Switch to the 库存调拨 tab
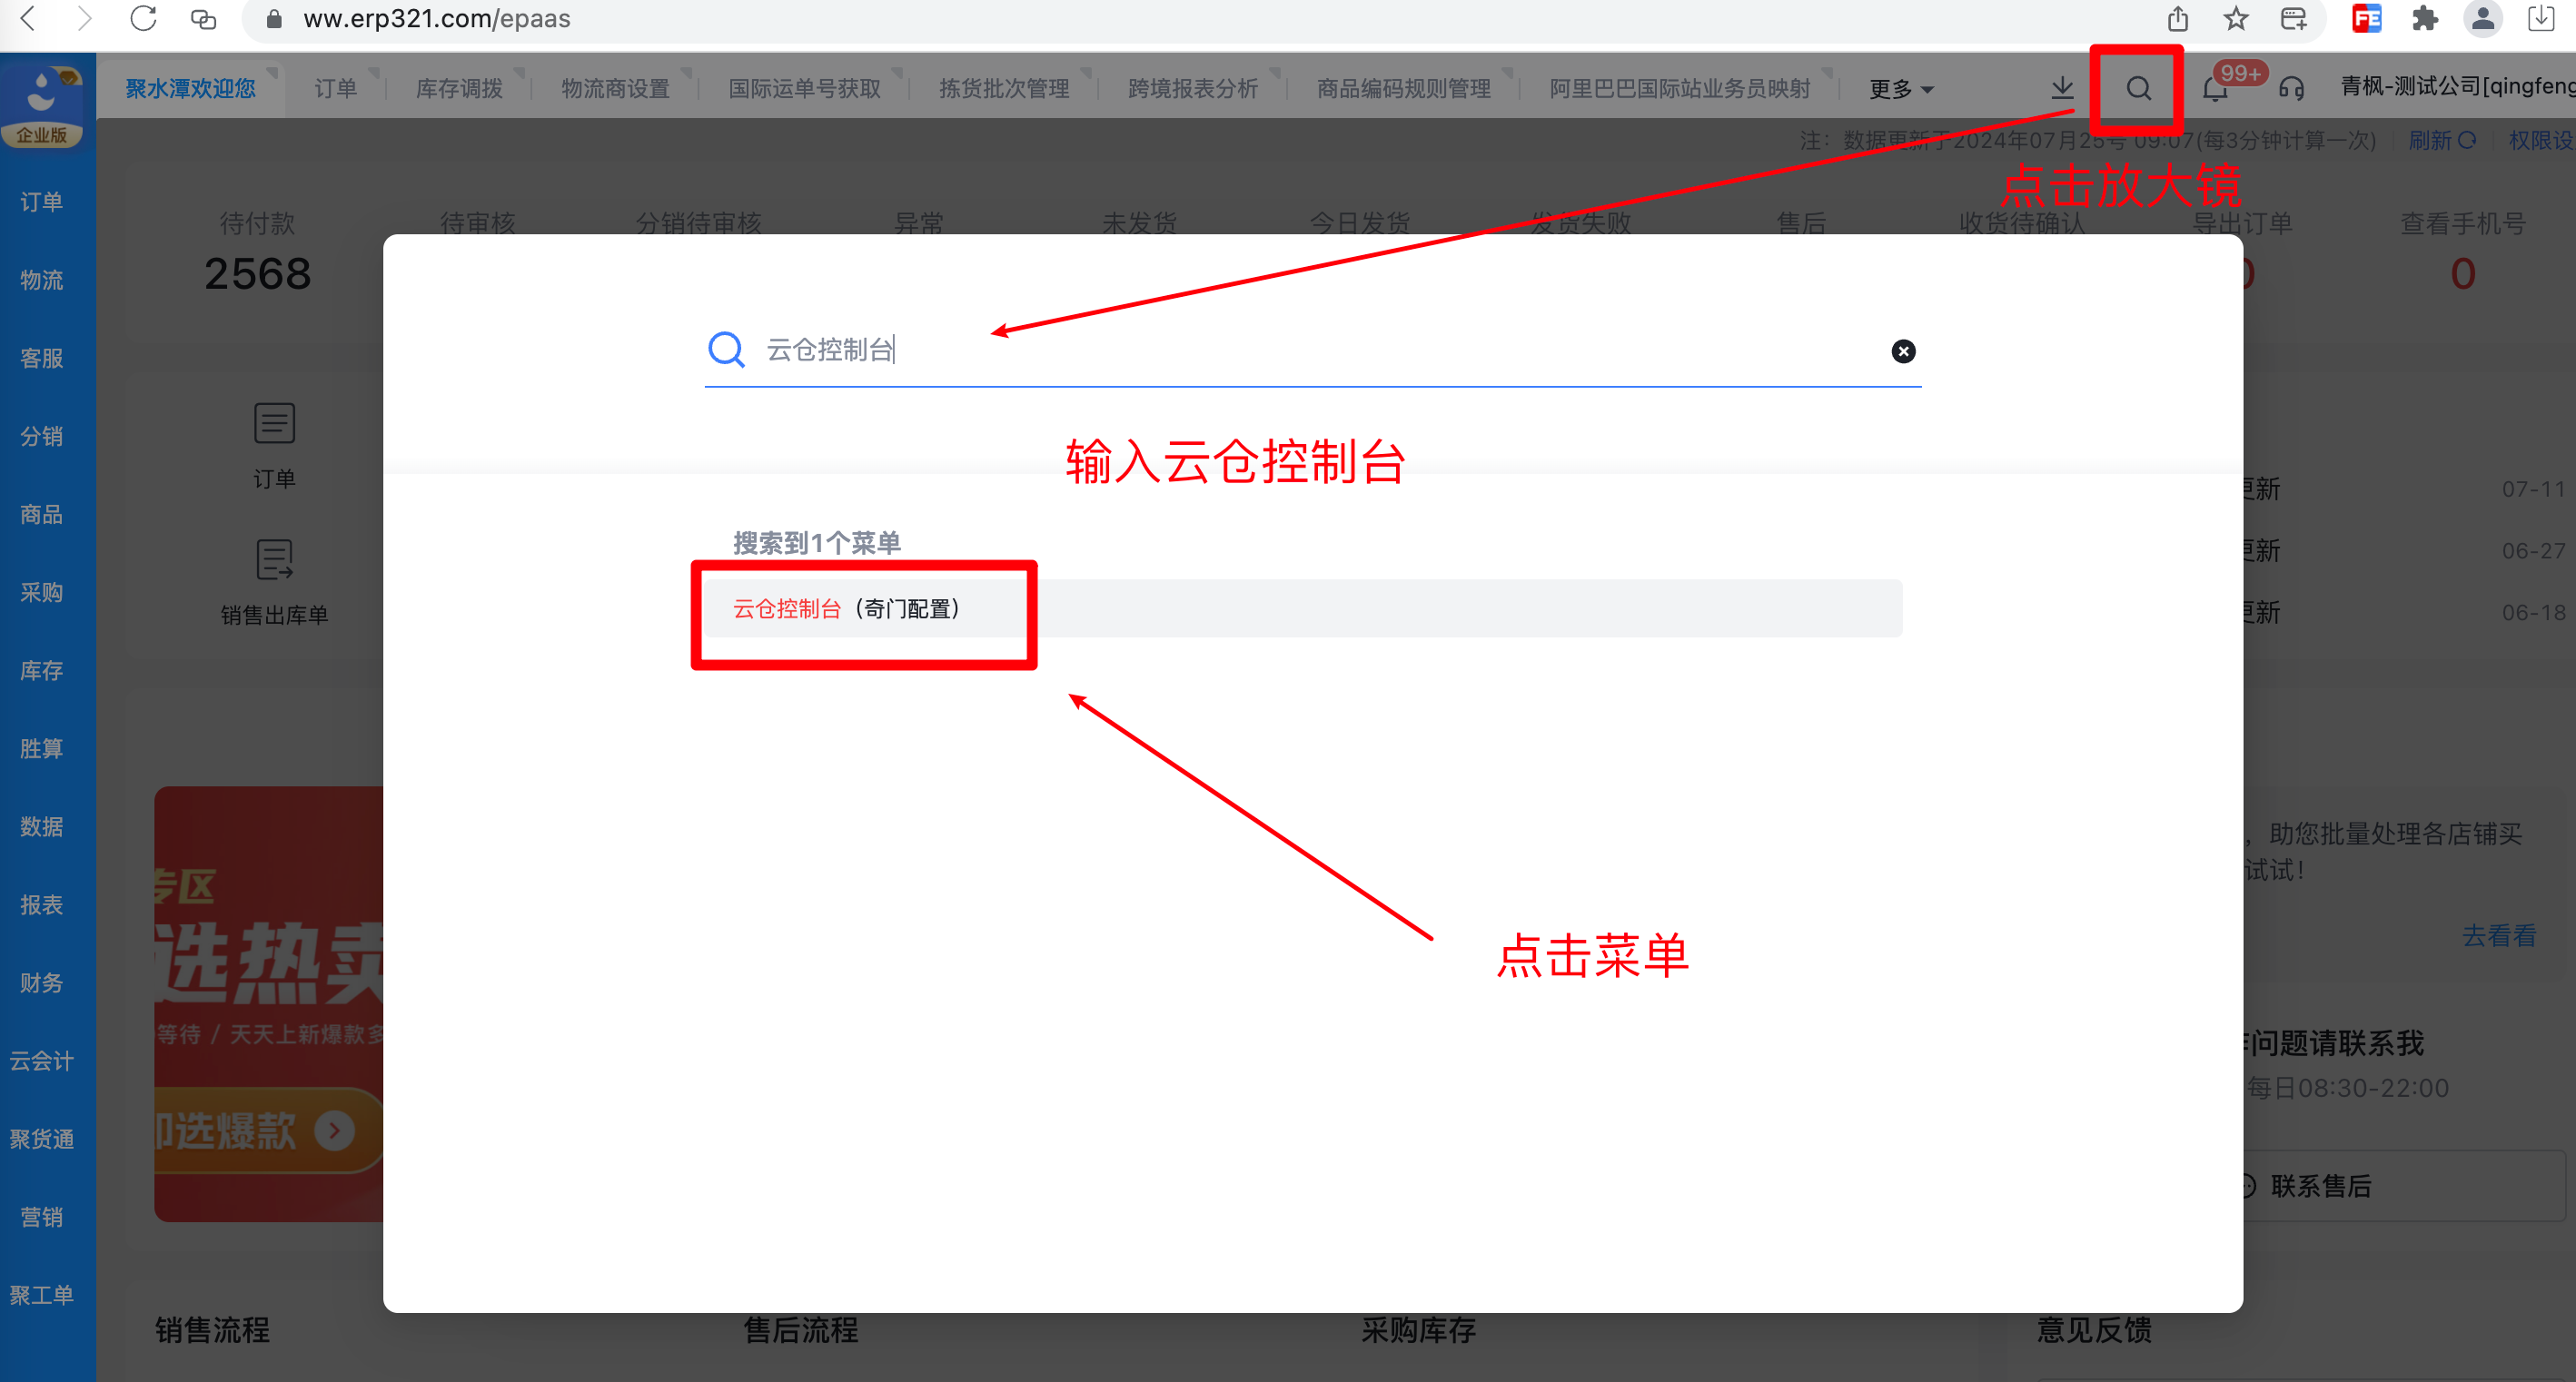Screen dimensions: 2576x1382 coord(460,88)
